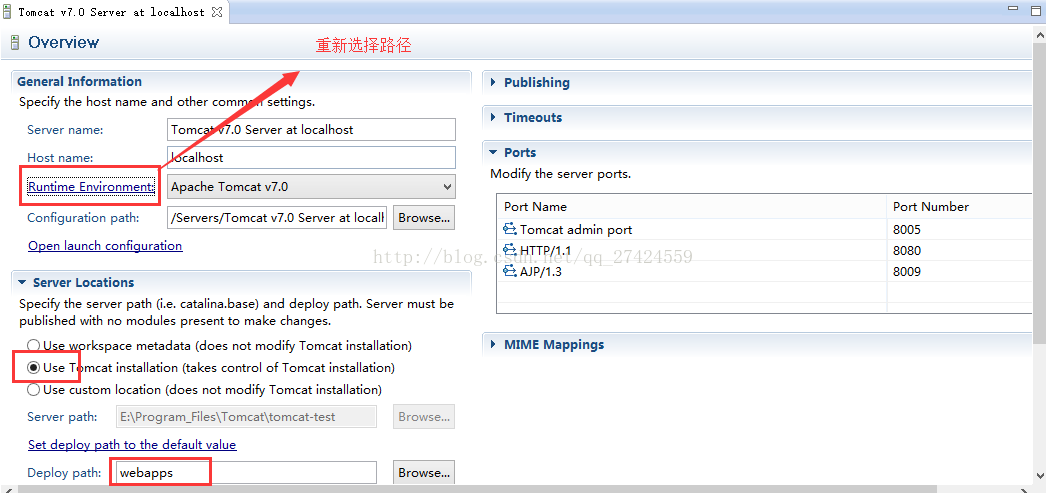
Task: Select the AJP/1.3 port name
Action: click(541, 271)
